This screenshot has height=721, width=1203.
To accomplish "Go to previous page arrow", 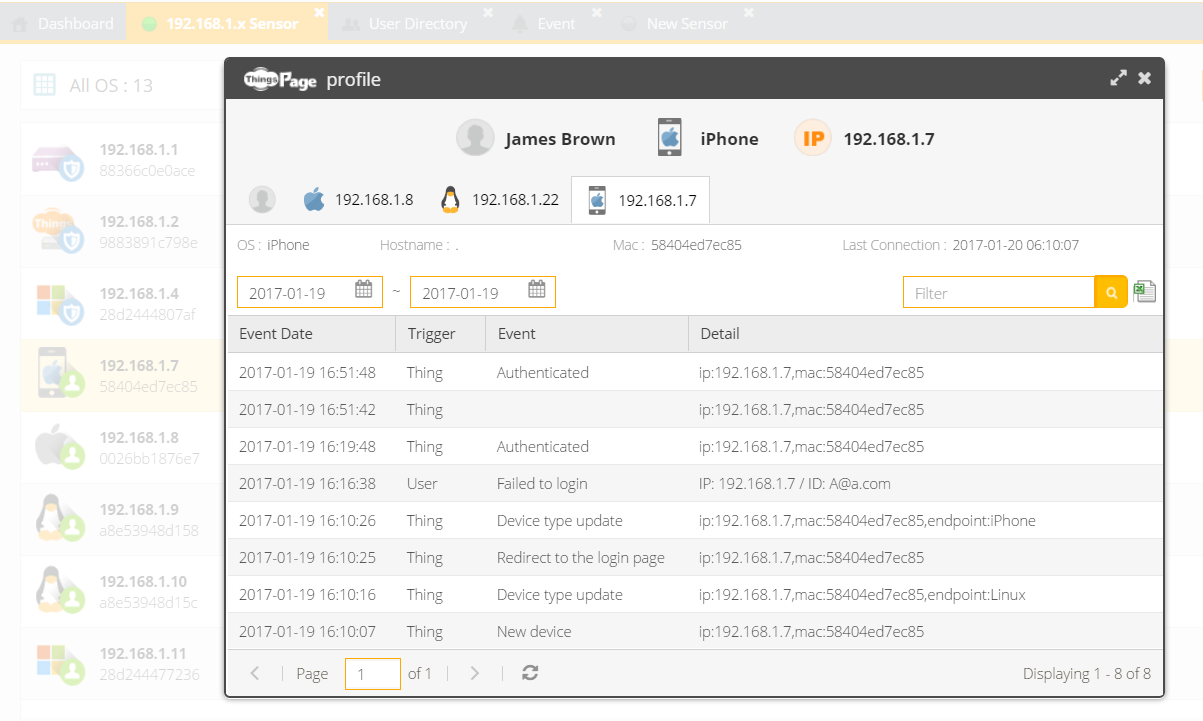I will click(255, 674).
